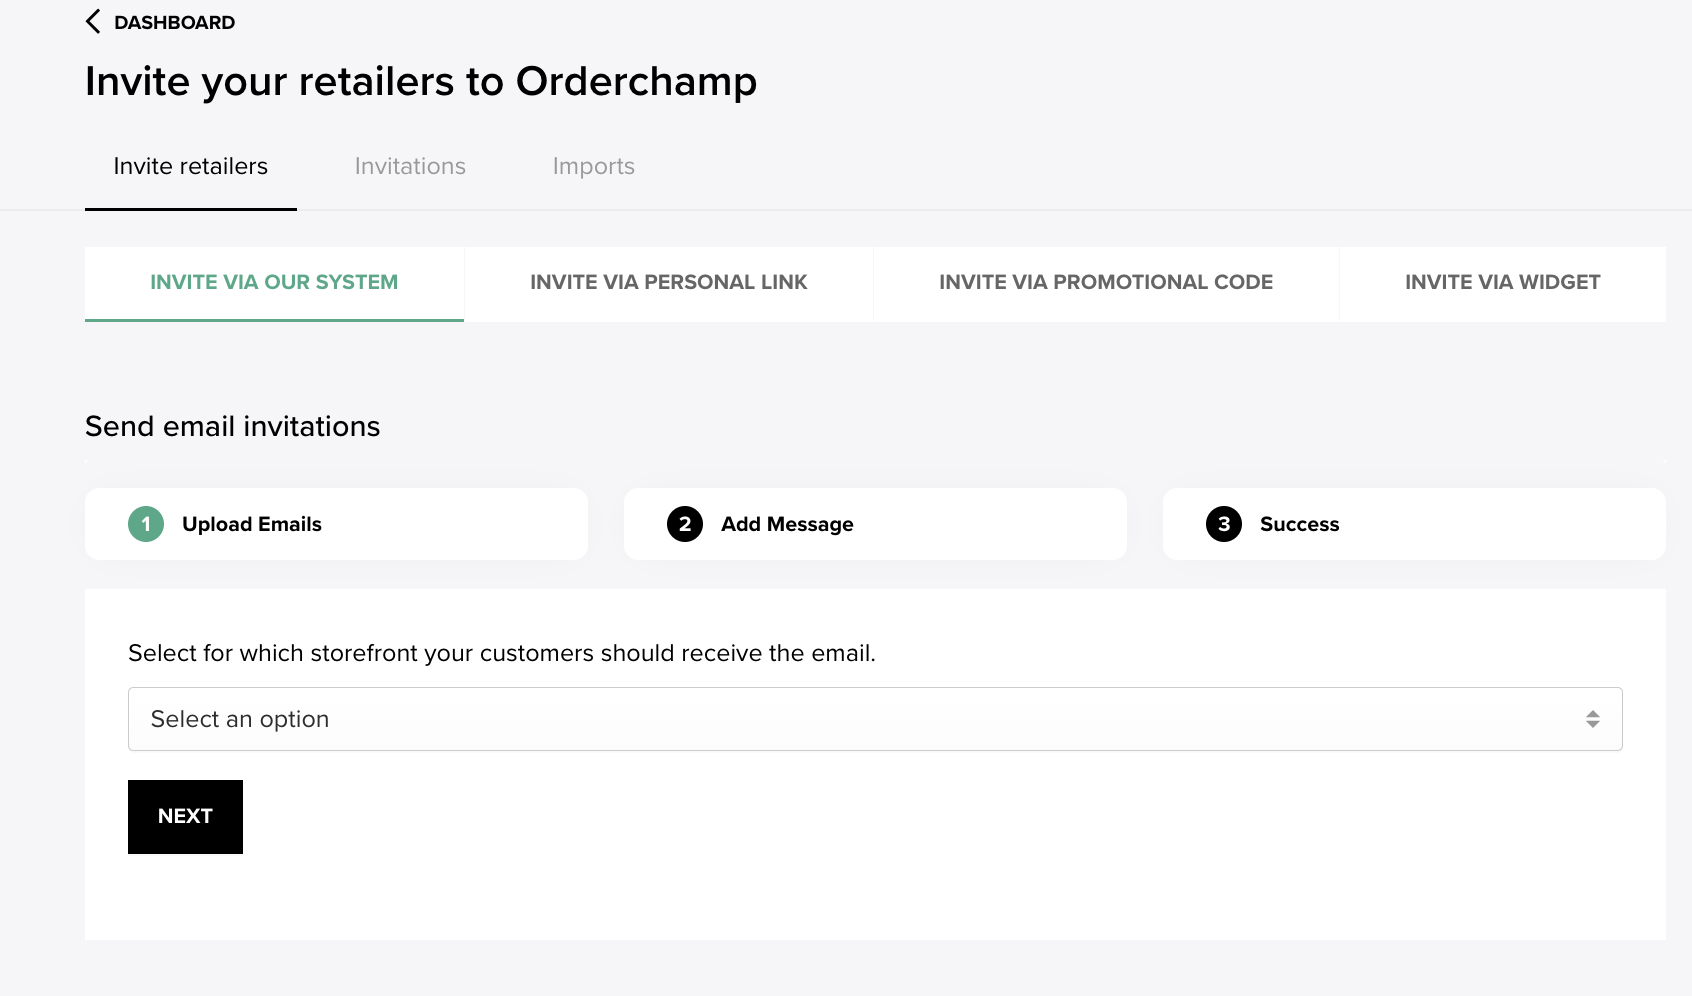Go back via the DASHBOARD link text
1692x996 pixels.
pyautogui.click(x=174, y=23)
